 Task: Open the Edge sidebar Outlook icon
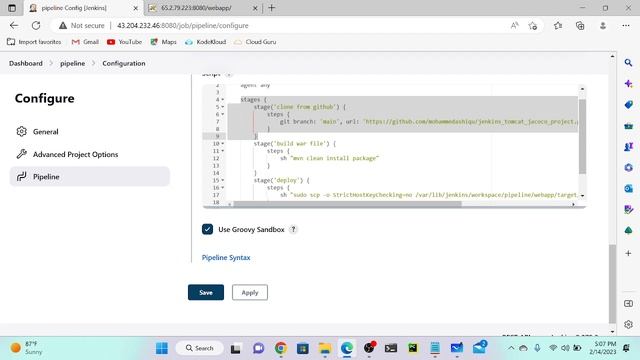point(629,189)
